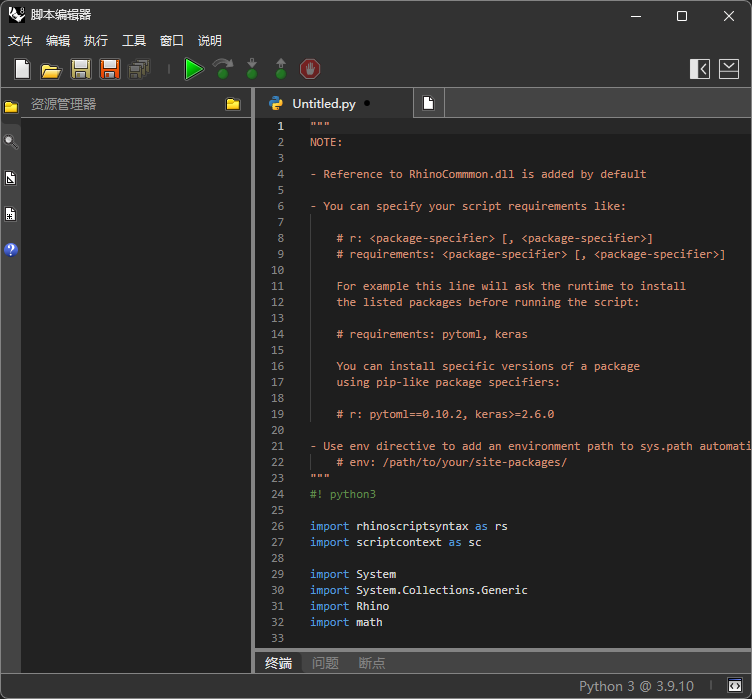
Task: Create a new script file from toolbar
Action: (x=22, y=69)
